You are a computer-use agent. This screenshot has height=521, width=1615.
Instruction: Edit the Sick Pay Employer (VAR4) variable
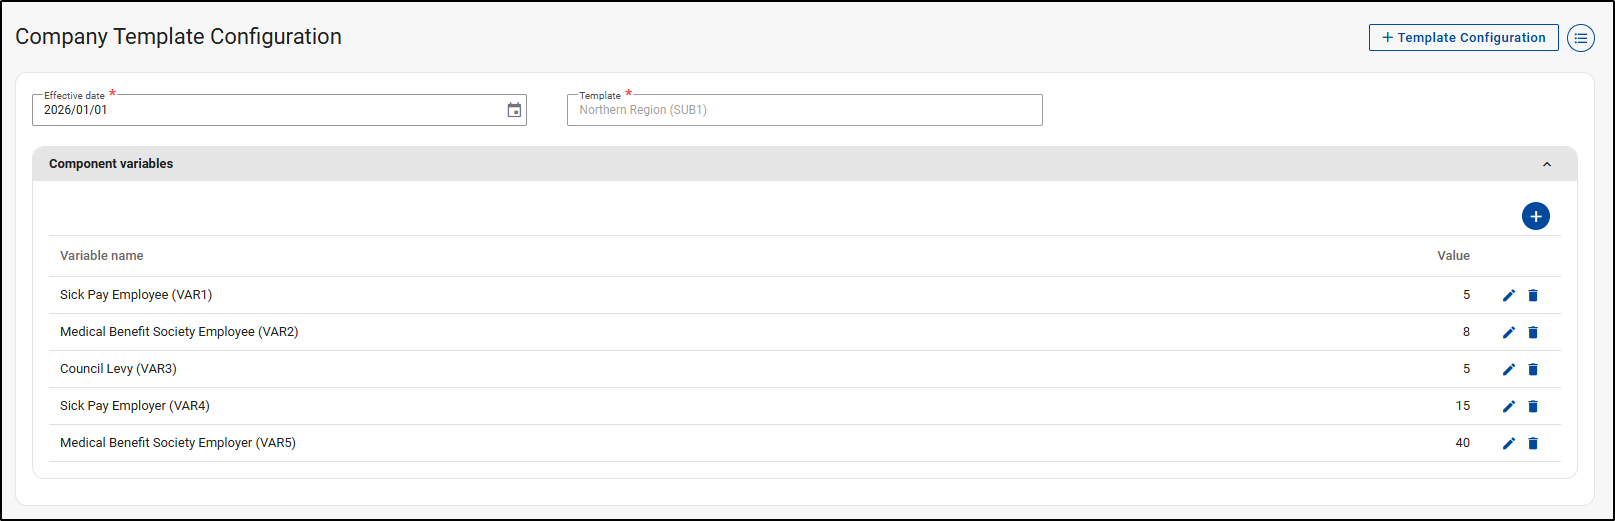tap(1509, 406)
